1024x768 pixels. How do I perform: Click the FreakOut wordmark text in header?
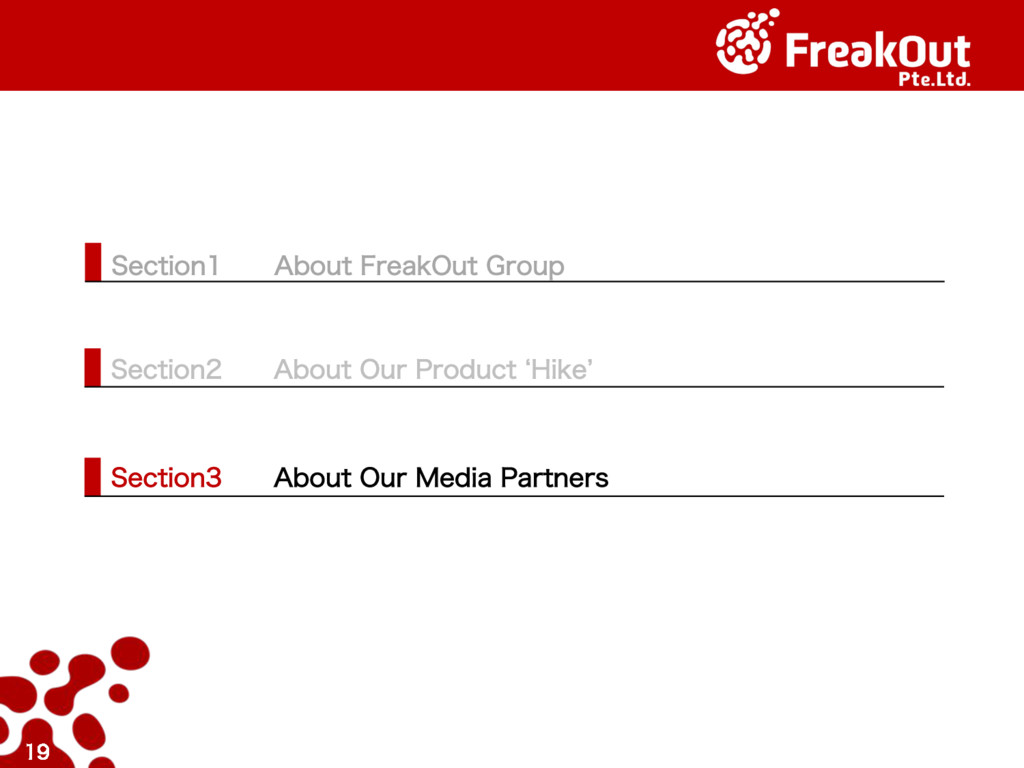coord(877,50)
